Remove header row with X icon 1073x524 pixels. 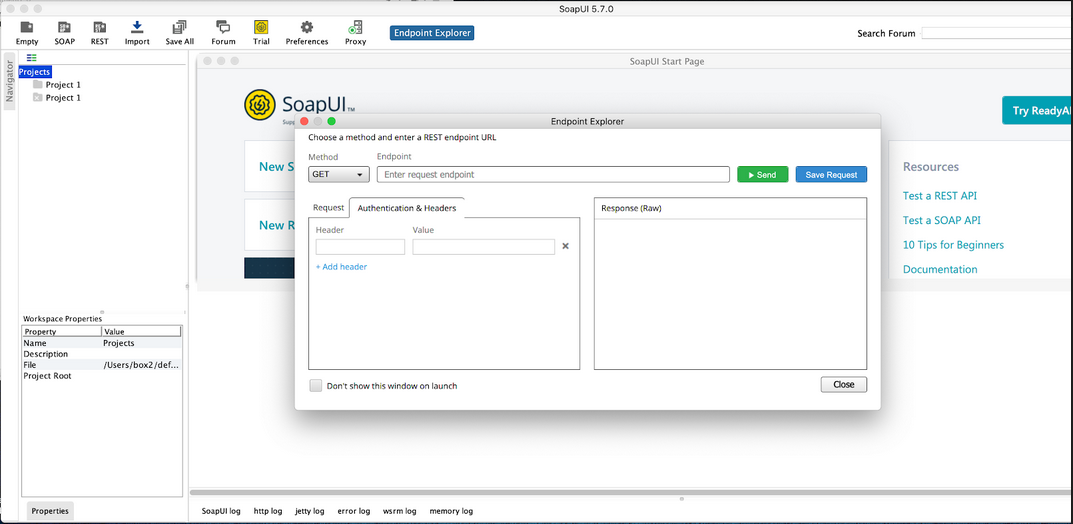[x=565, y=246]
